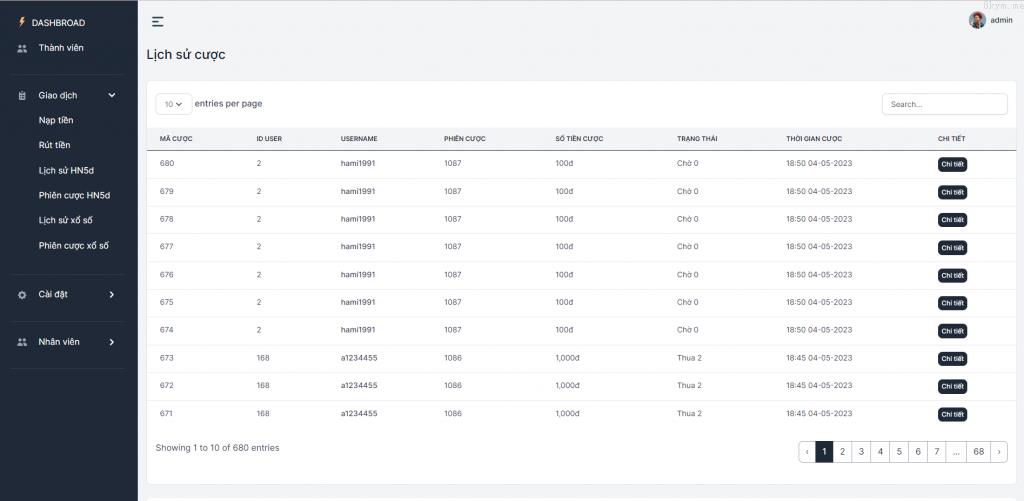The image size is (1024, 501).
Task: Click the Cài đặt gear icon
Action: 22,294
